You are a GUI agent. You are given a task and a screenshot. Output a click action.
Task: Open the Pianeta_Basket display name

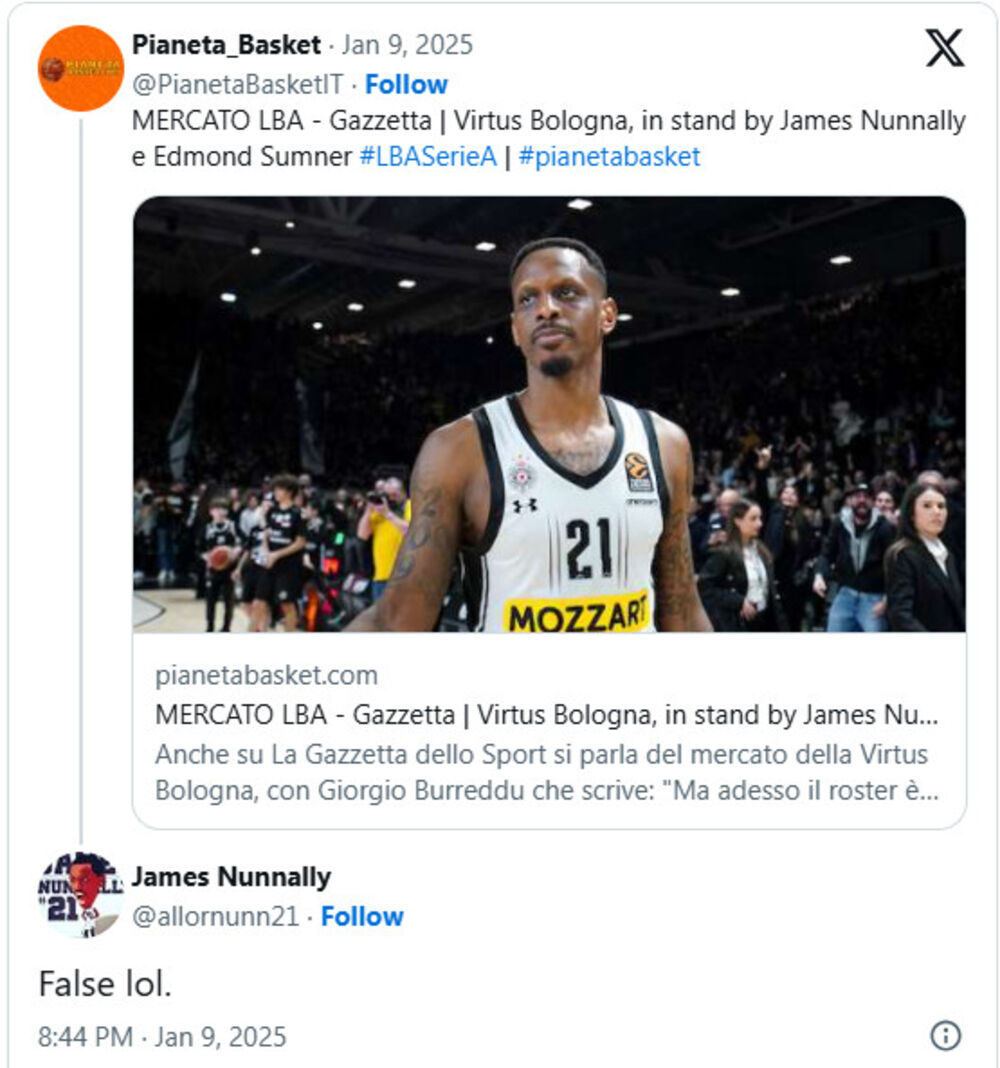(226, 45)
